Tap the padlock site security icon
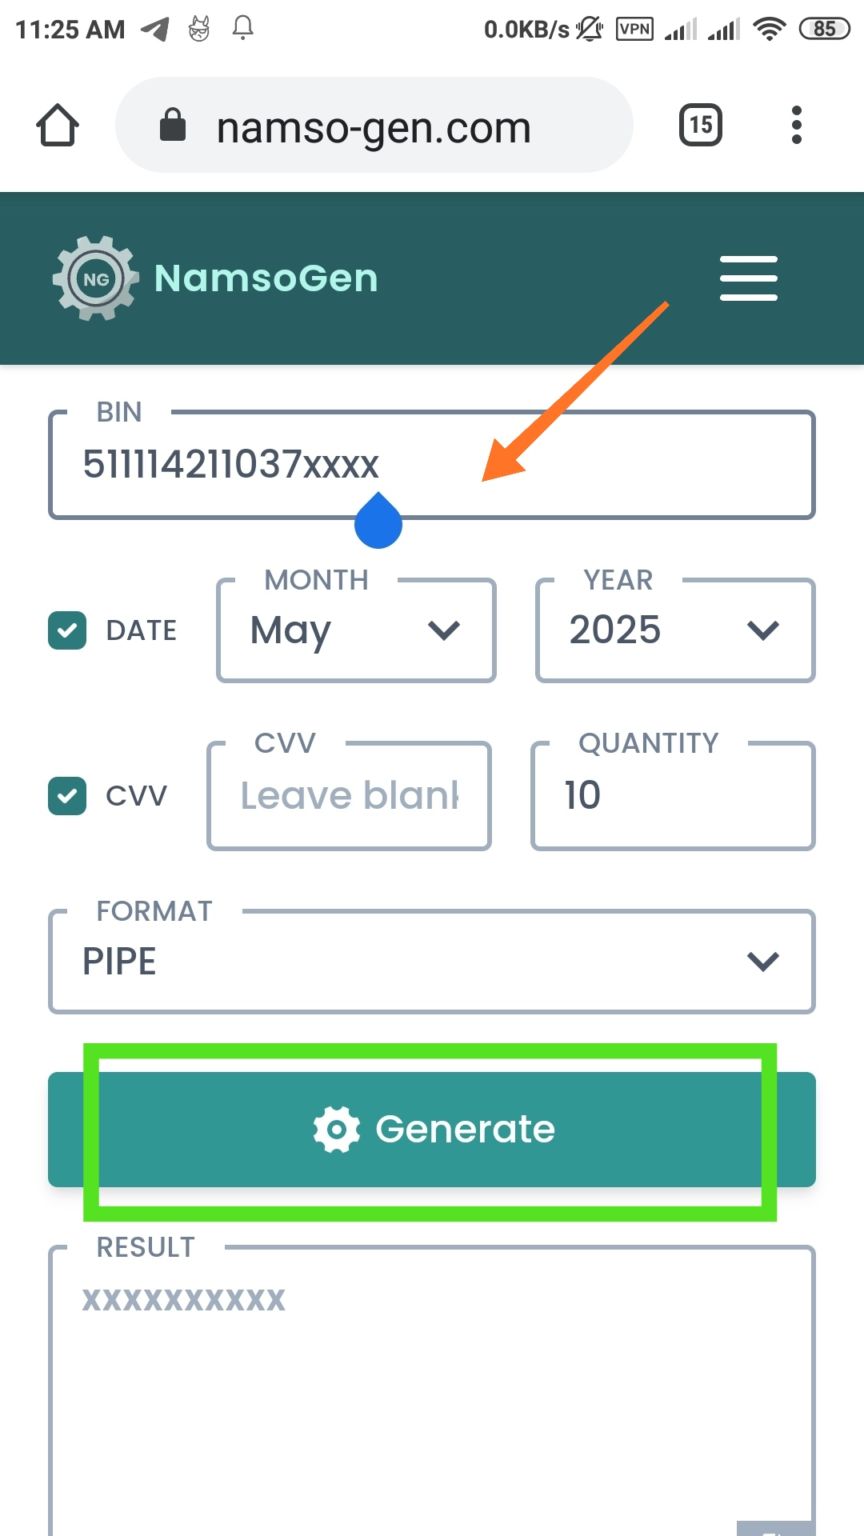 (173, 126)
